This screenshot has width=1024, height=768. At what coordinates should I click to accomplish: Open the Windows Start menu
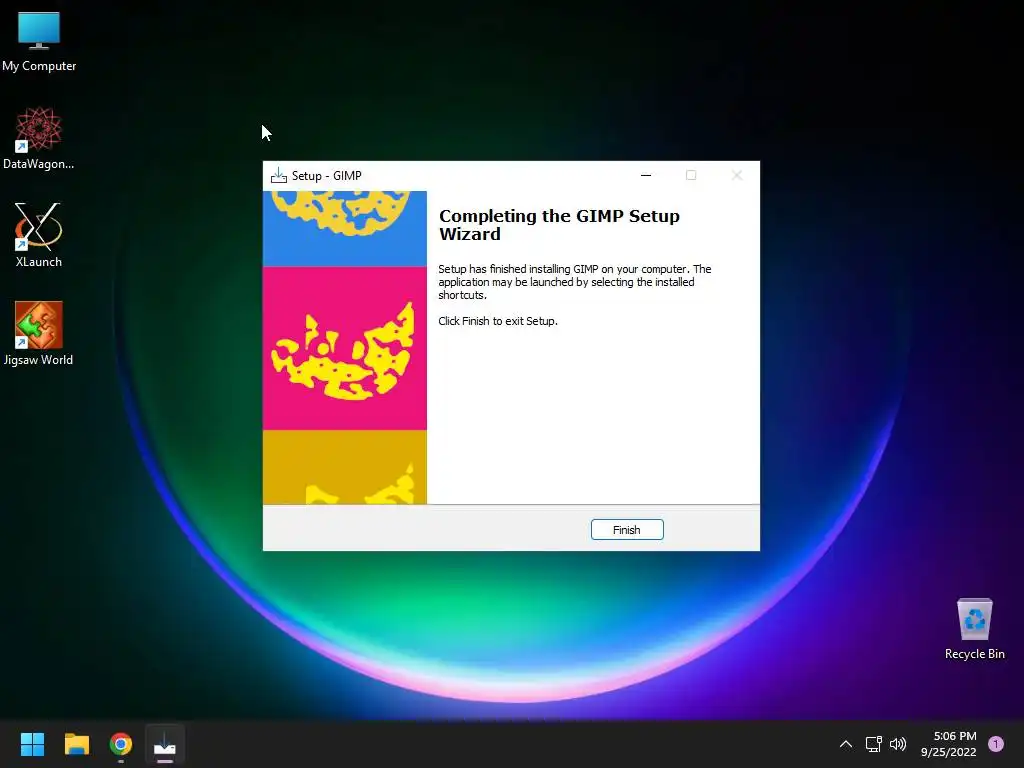click(32, 744)
